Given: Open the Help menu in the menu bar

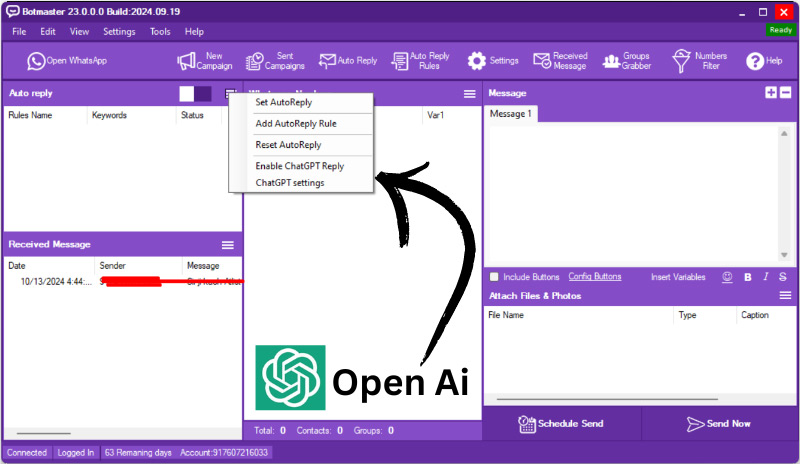Looking at the screenshot, I should 194,32.
